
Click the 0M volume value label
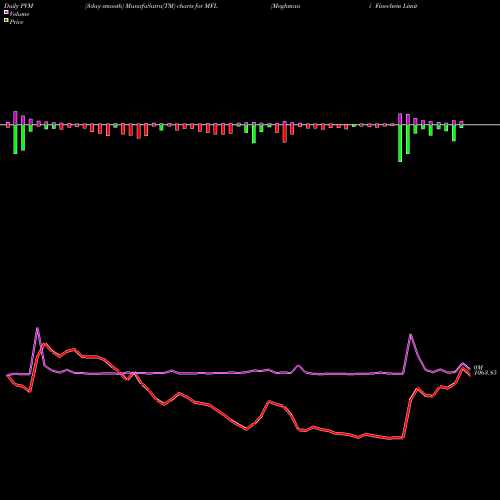[x=478, y=367]
